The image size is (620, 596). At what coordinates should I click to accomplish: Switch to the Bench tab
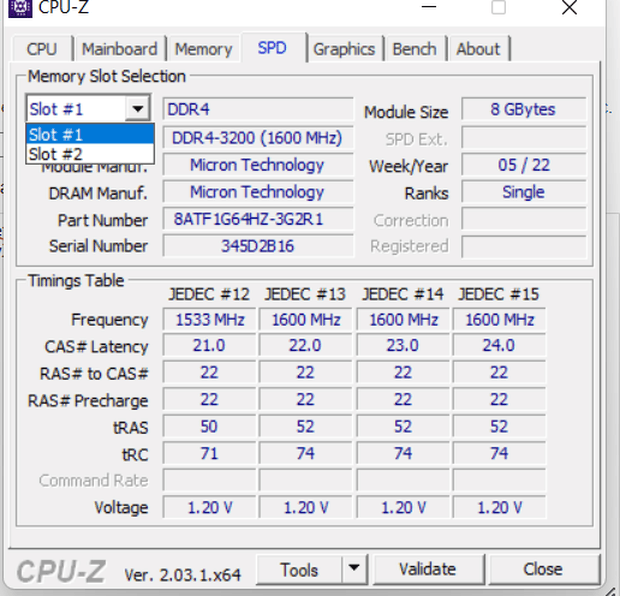[x=414, y=49]
